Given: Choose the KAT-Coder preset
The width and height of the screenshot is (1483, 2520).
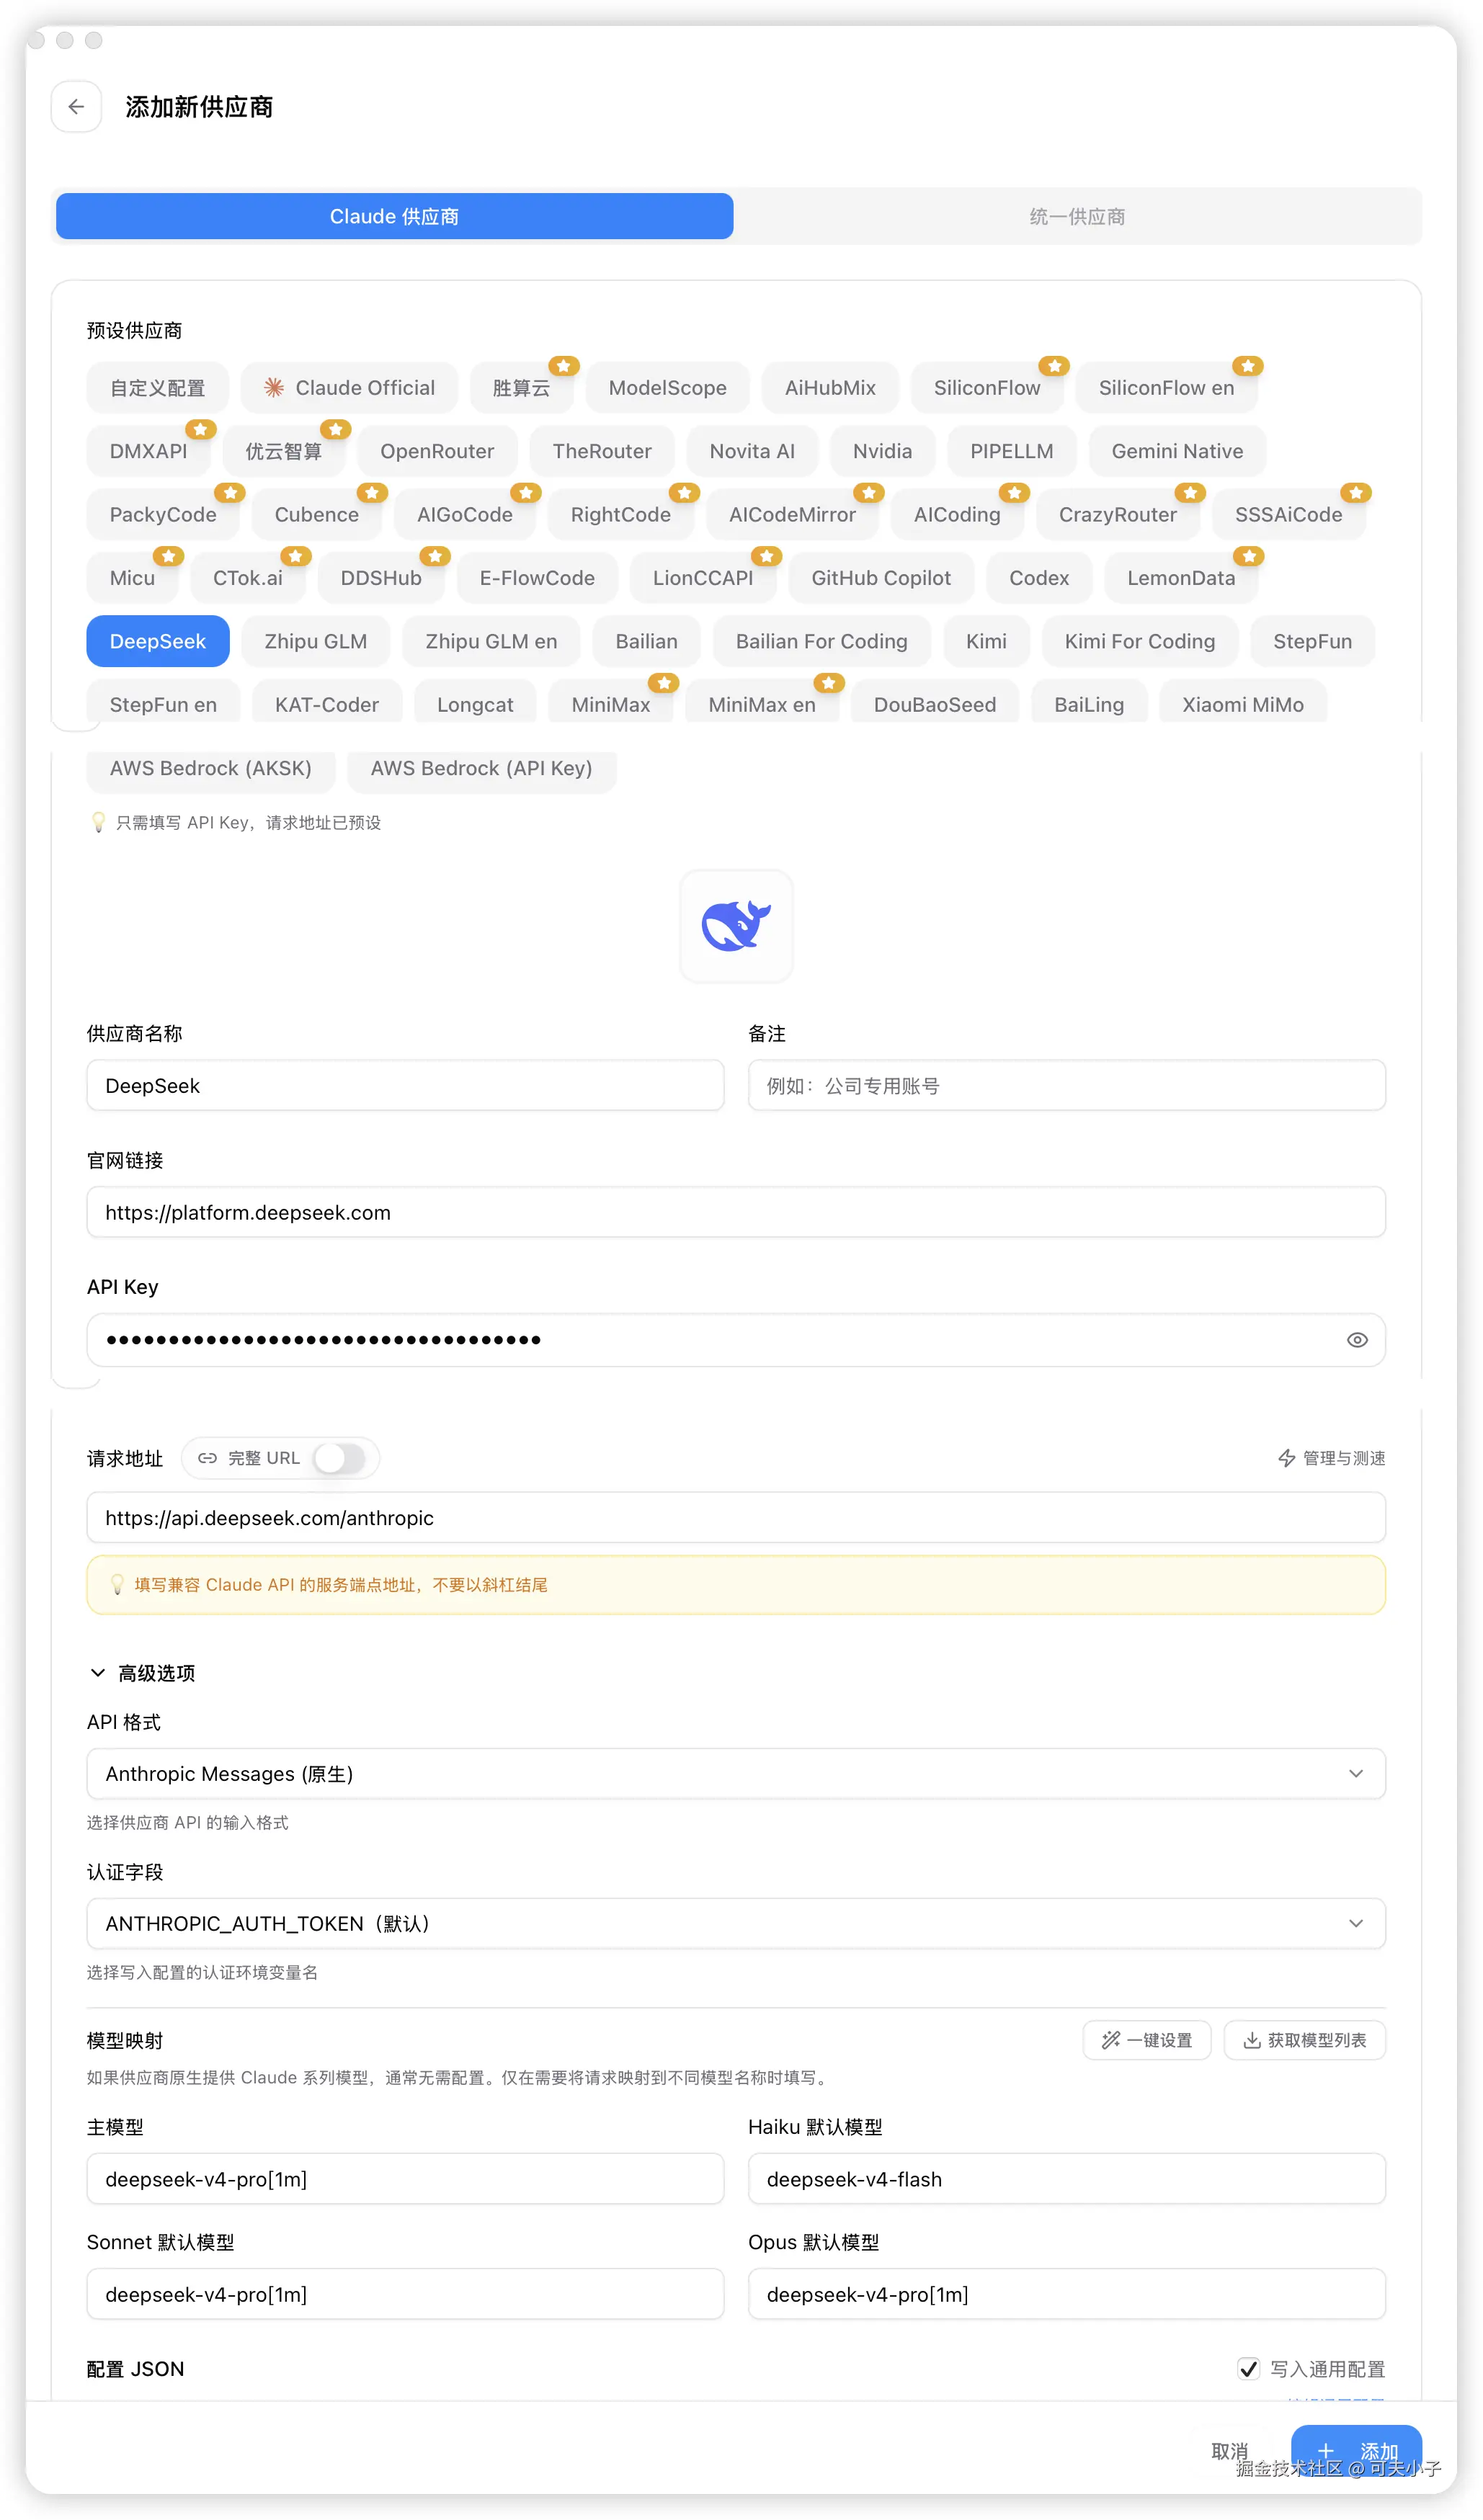Looking at the screenshot, I should 327,702.
